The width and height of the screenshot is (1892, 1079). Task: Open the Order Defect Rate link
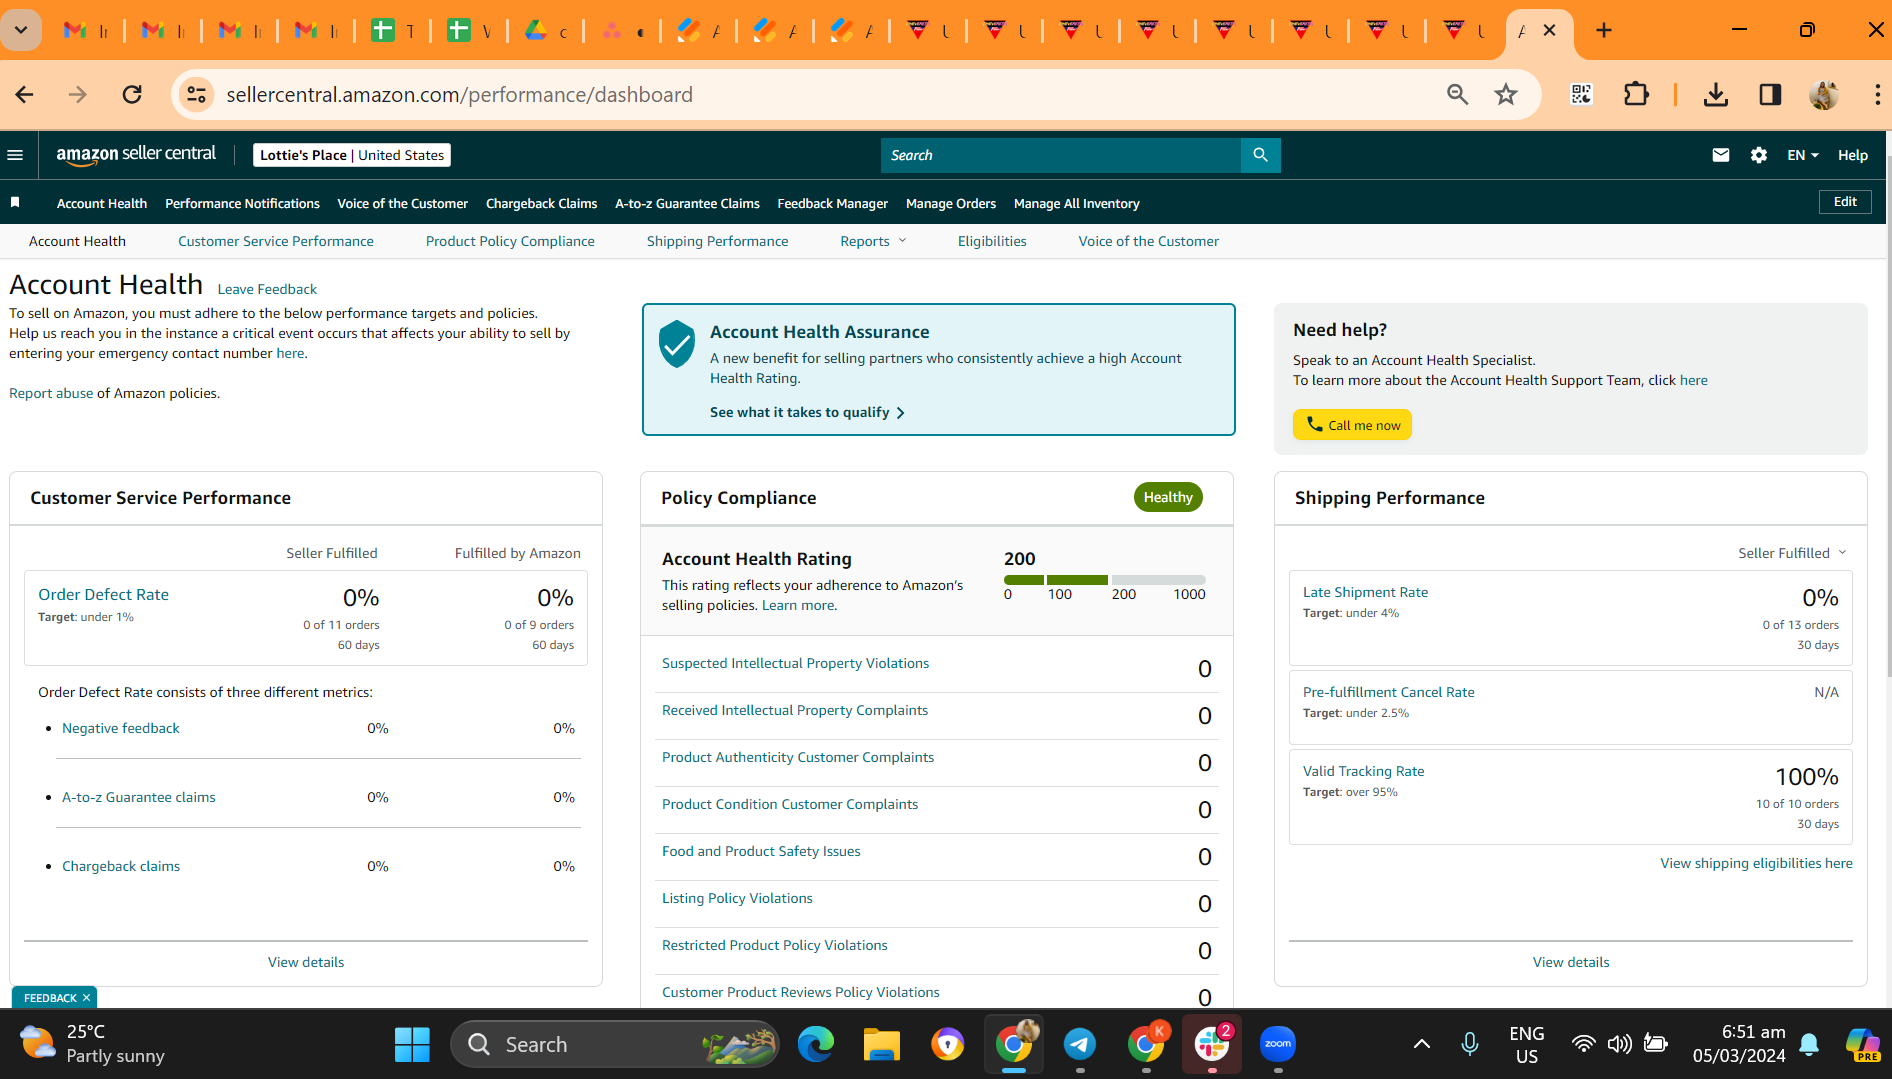(x=103, y=594)
